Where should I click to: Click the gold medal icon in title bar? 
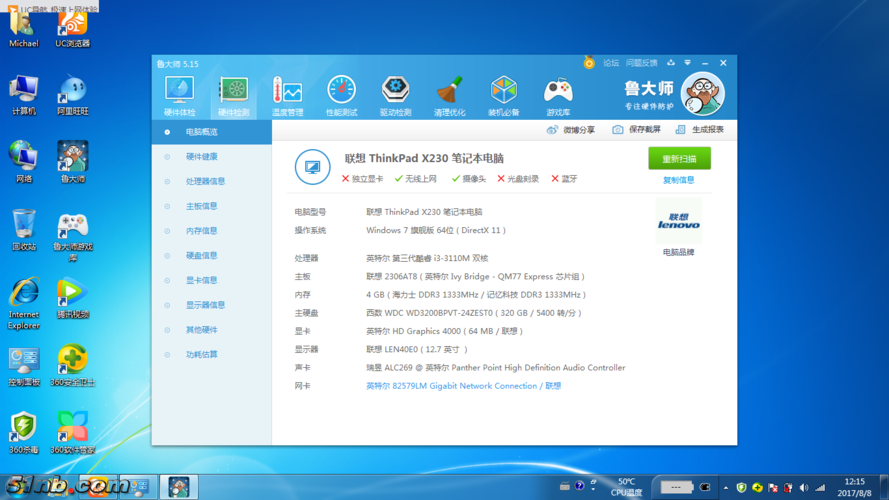(589, 62)
